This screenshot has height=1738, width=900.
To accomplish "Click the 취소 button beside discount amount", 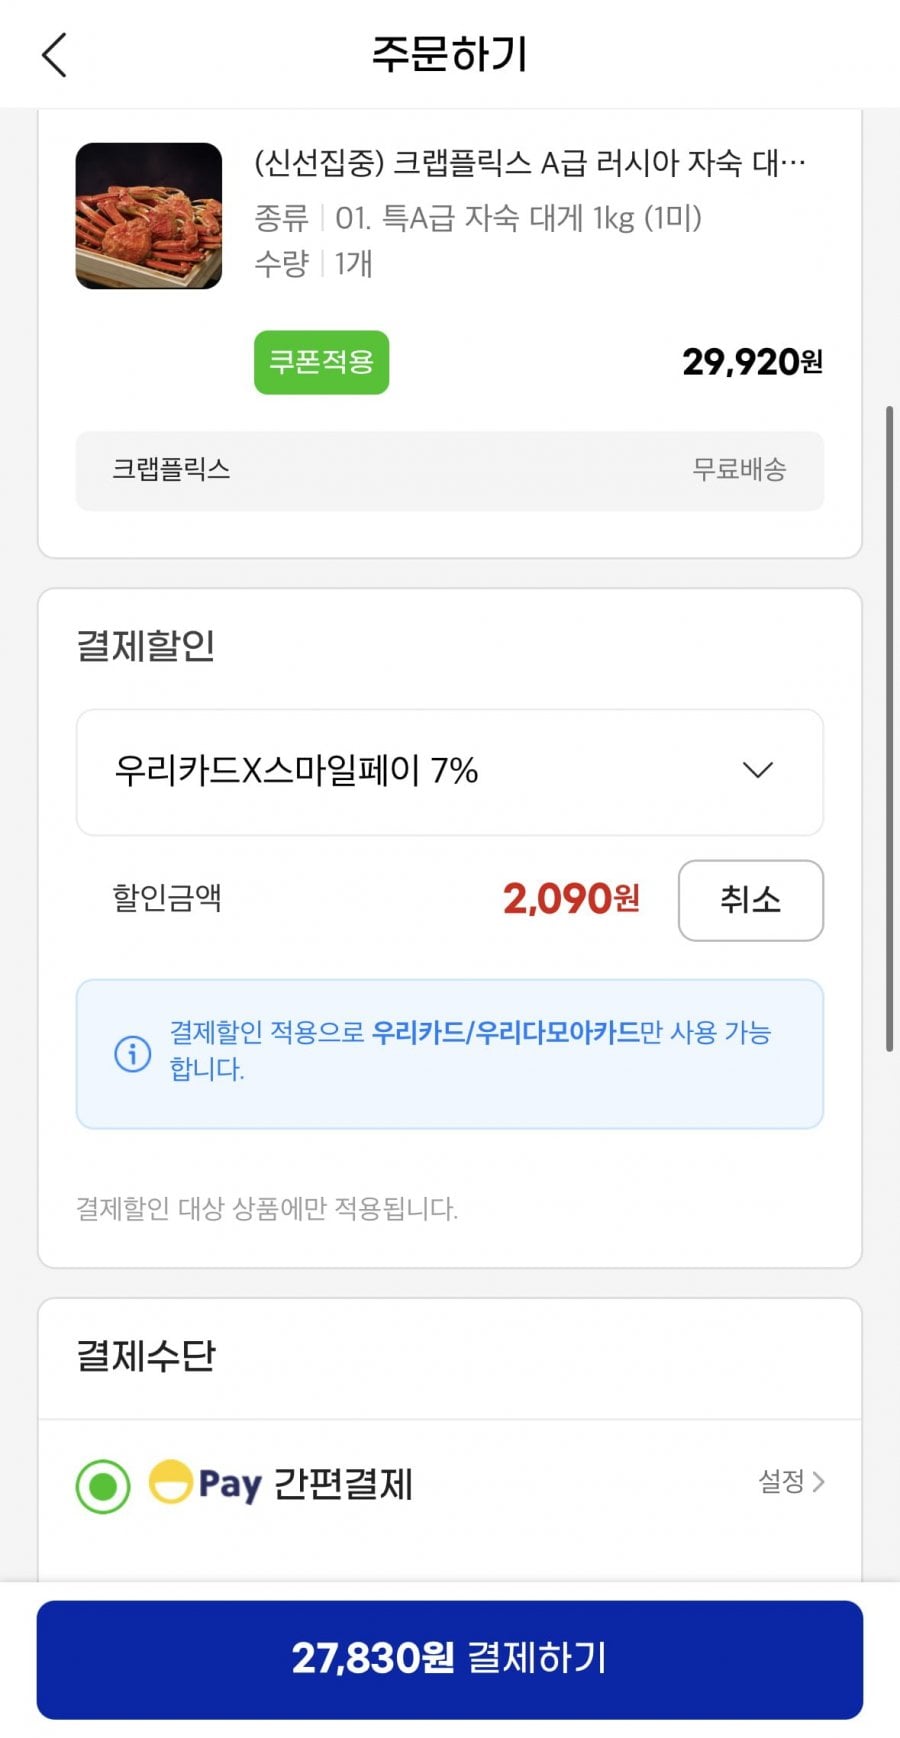I will coord(750,900).
